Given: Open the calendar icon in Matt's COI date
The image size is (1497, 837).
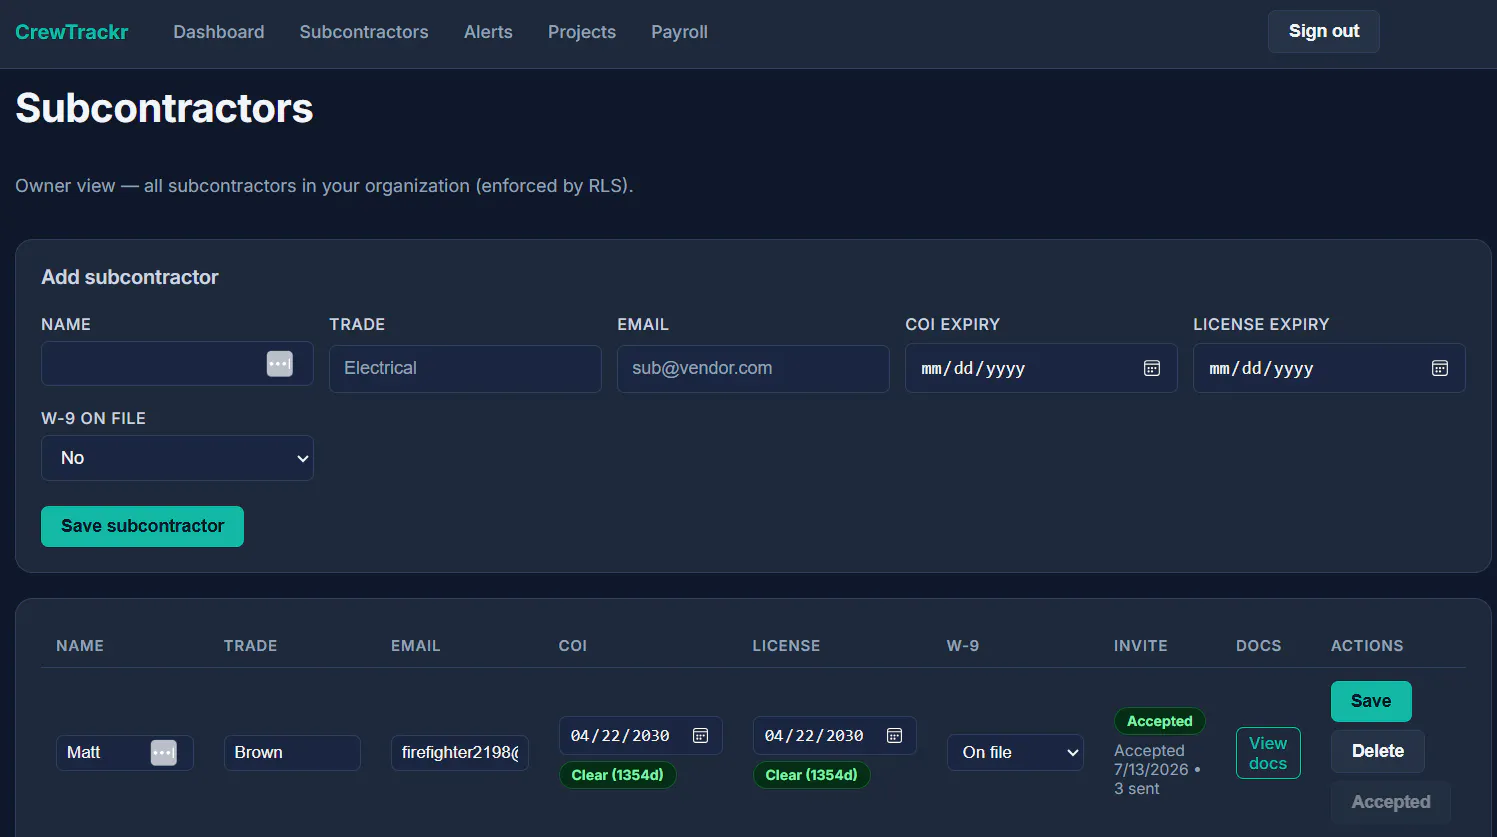Looking at the screenshot, I should [x=701, y=736].
